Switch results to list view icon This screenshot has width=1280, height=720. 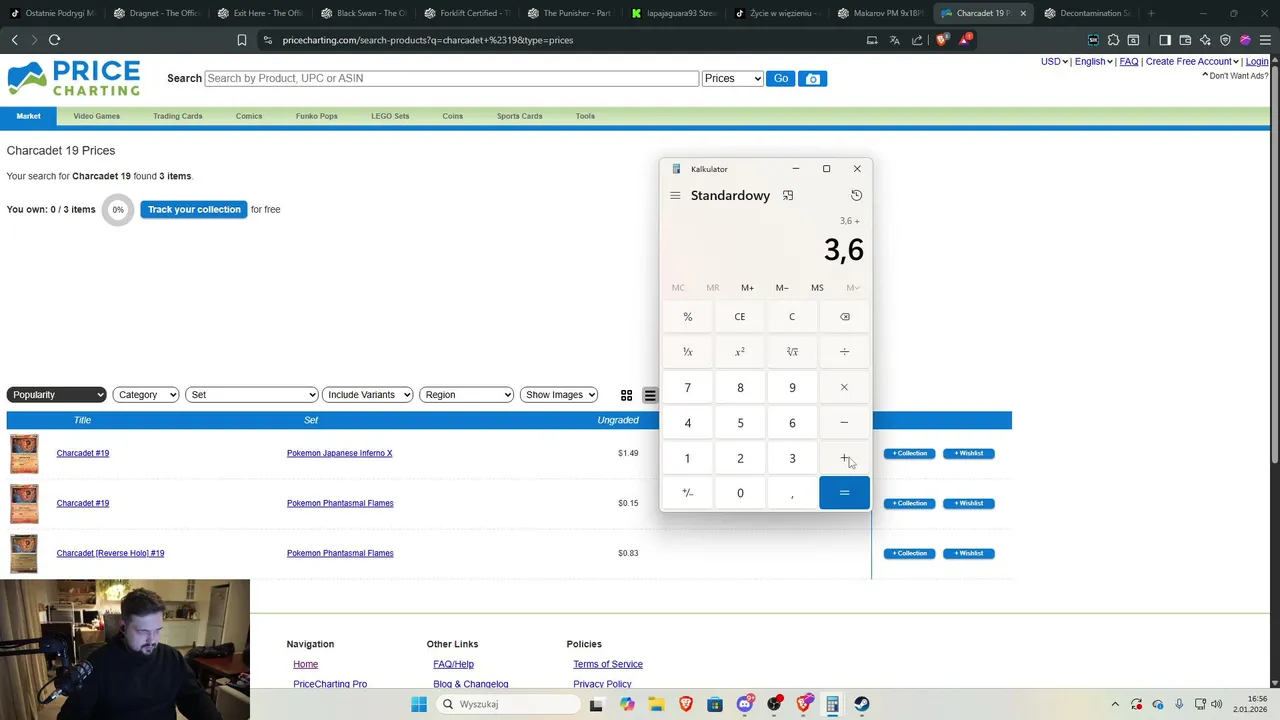click(x=650, y=395)
